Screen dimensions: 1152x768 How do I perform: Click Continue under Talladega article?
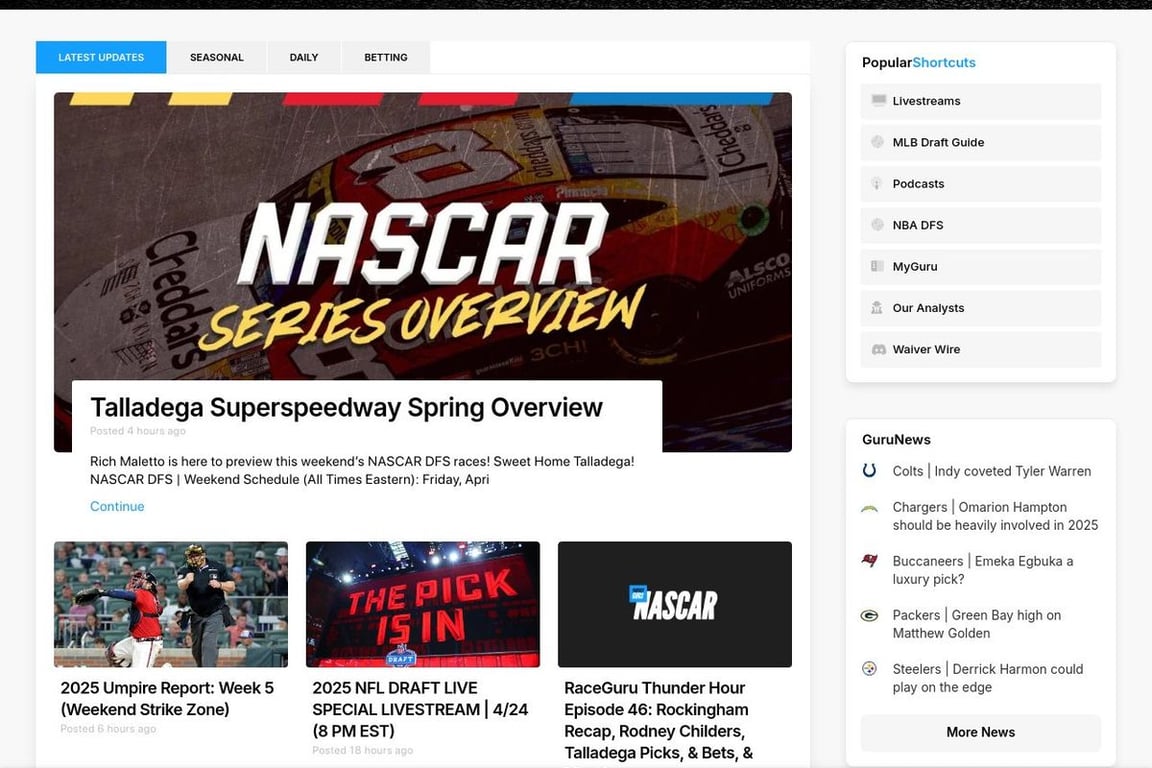point(117,506)
